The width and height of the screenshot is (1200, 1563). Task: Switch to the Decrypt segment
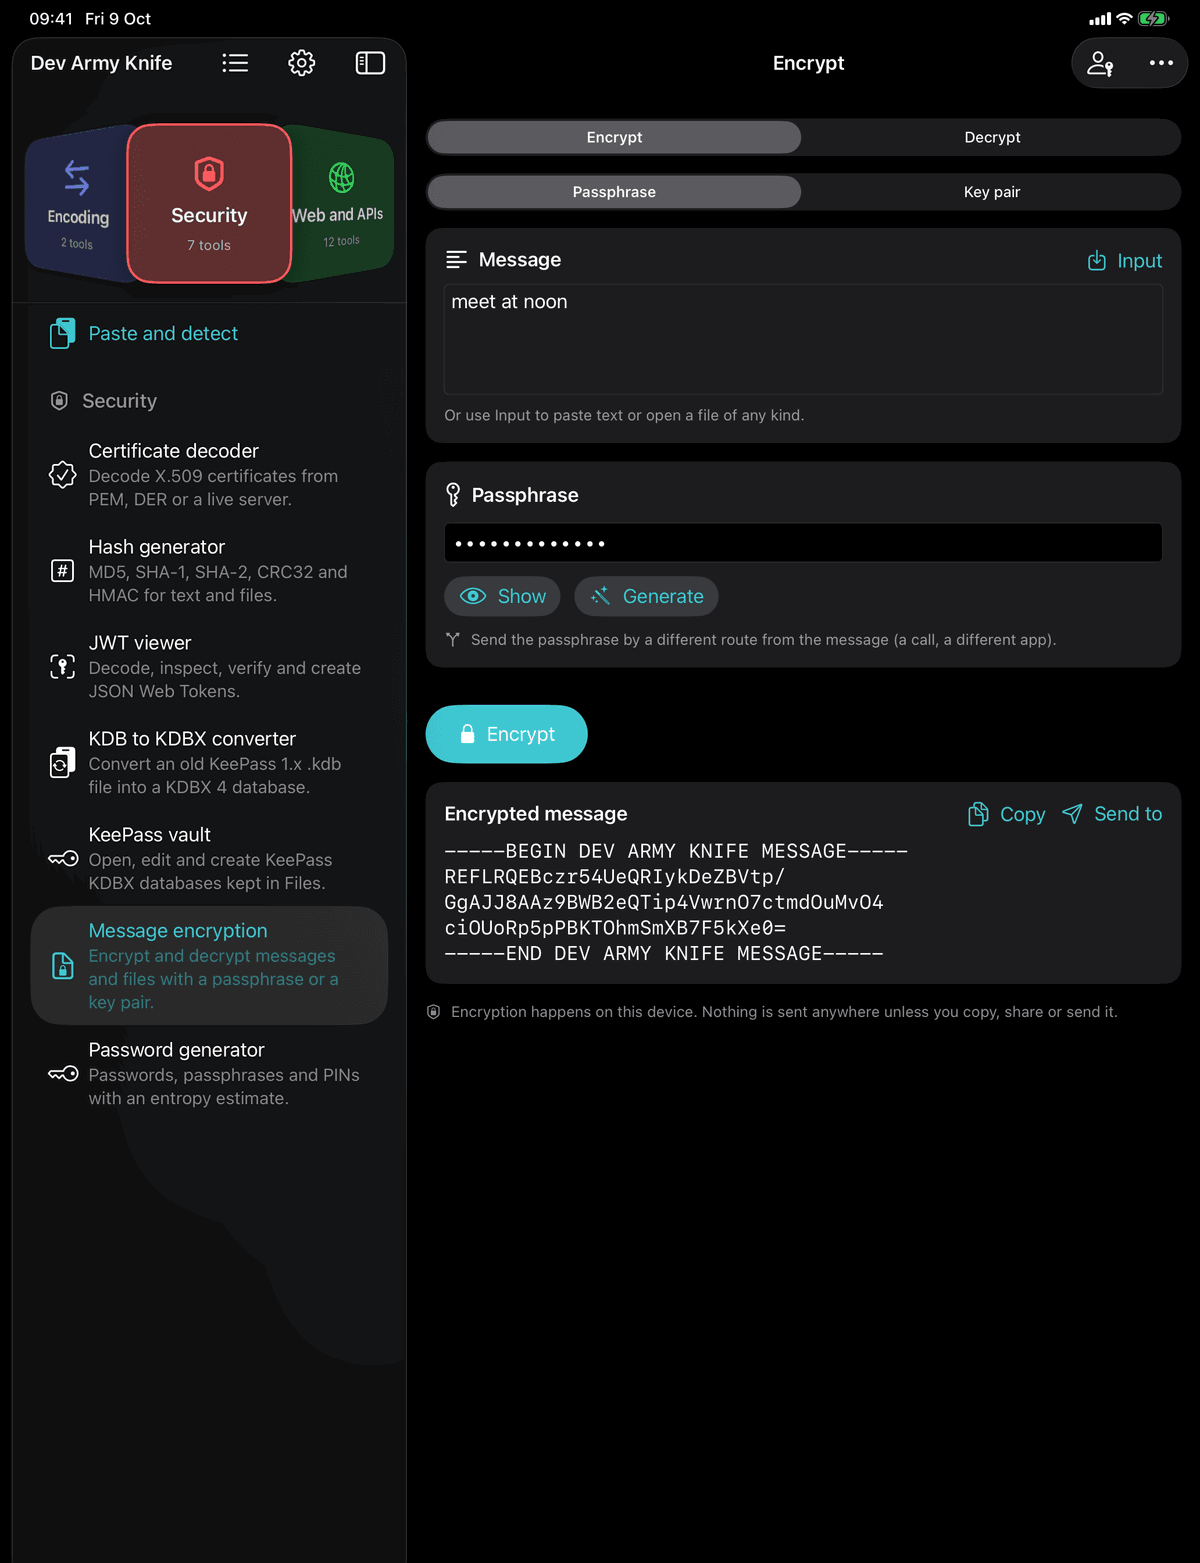992,137
